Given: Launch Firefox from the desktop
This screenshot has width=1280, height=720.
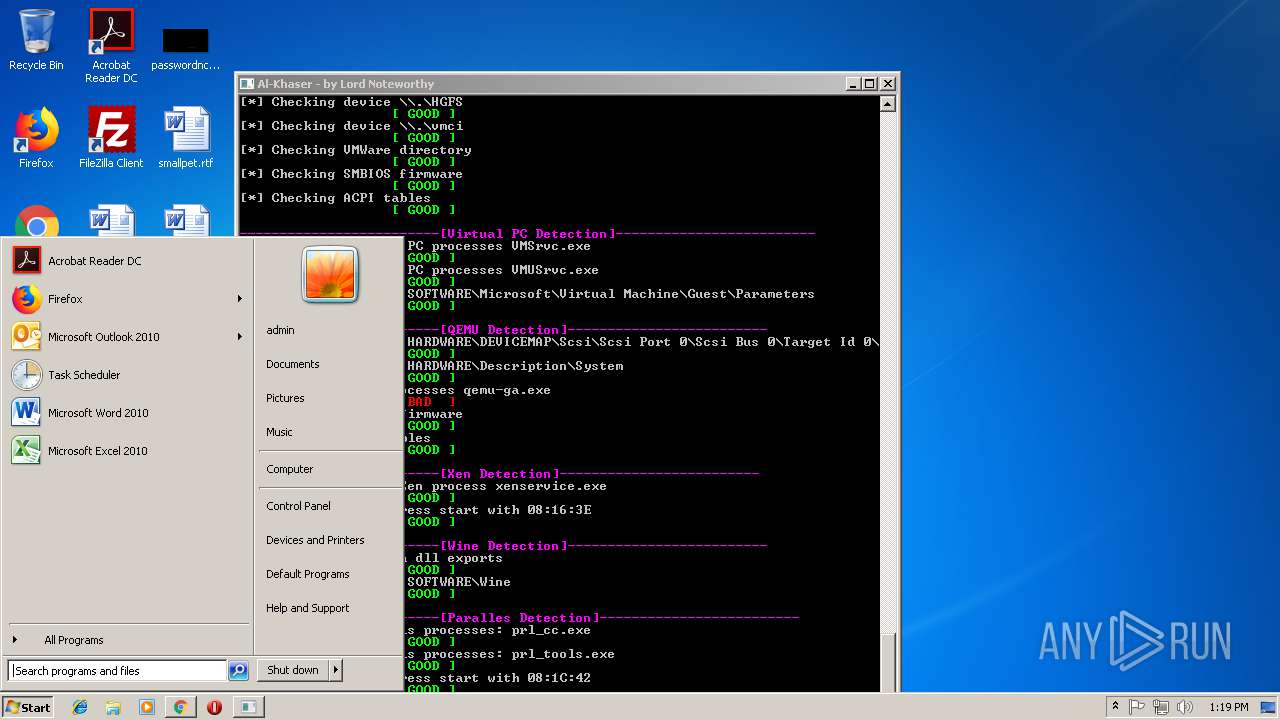Looking at the screenshot, I should pos(36,138).
